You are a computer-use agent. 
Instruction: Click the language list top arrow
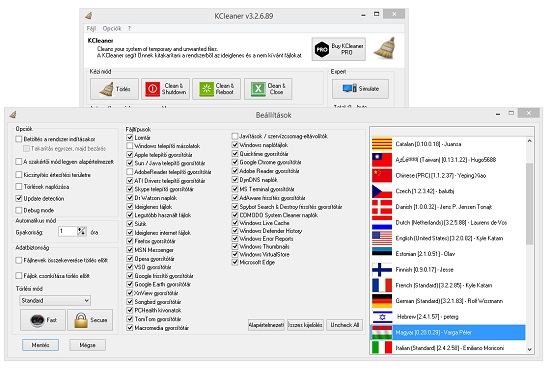point(530,141)
